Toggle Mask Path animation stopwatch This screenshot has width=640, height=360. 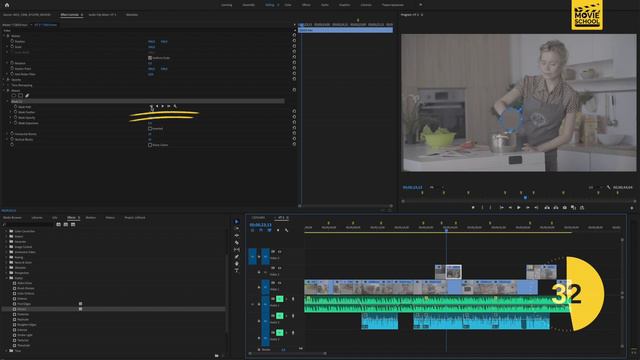16,107
